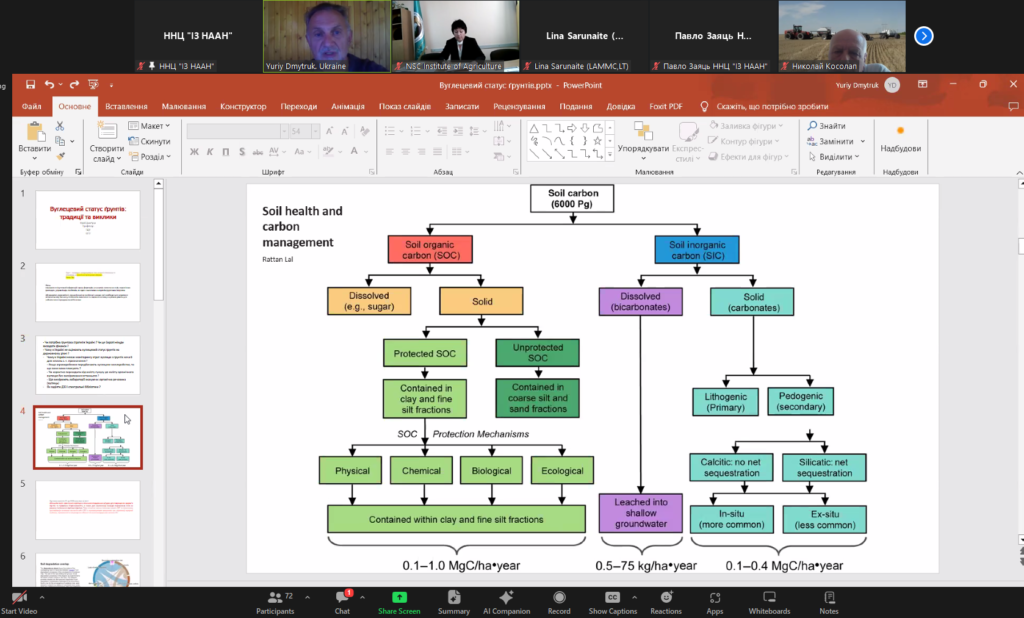The width and height of the screenshot is (1024, 618).
Task: Switch to the Вставлення ribbon tab
Action: pyautogui.click(x=126, y=106)
